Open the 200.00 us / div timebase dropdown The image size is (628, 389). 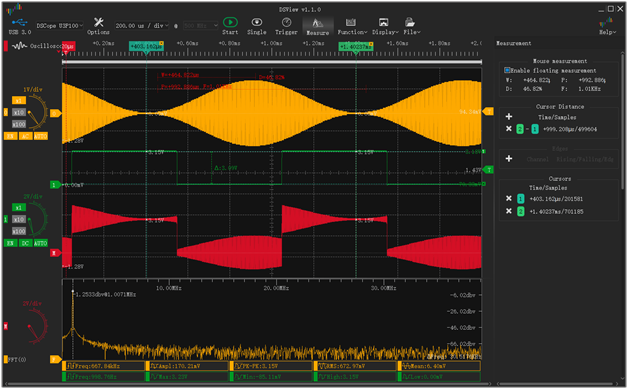[x=142, y=26]
